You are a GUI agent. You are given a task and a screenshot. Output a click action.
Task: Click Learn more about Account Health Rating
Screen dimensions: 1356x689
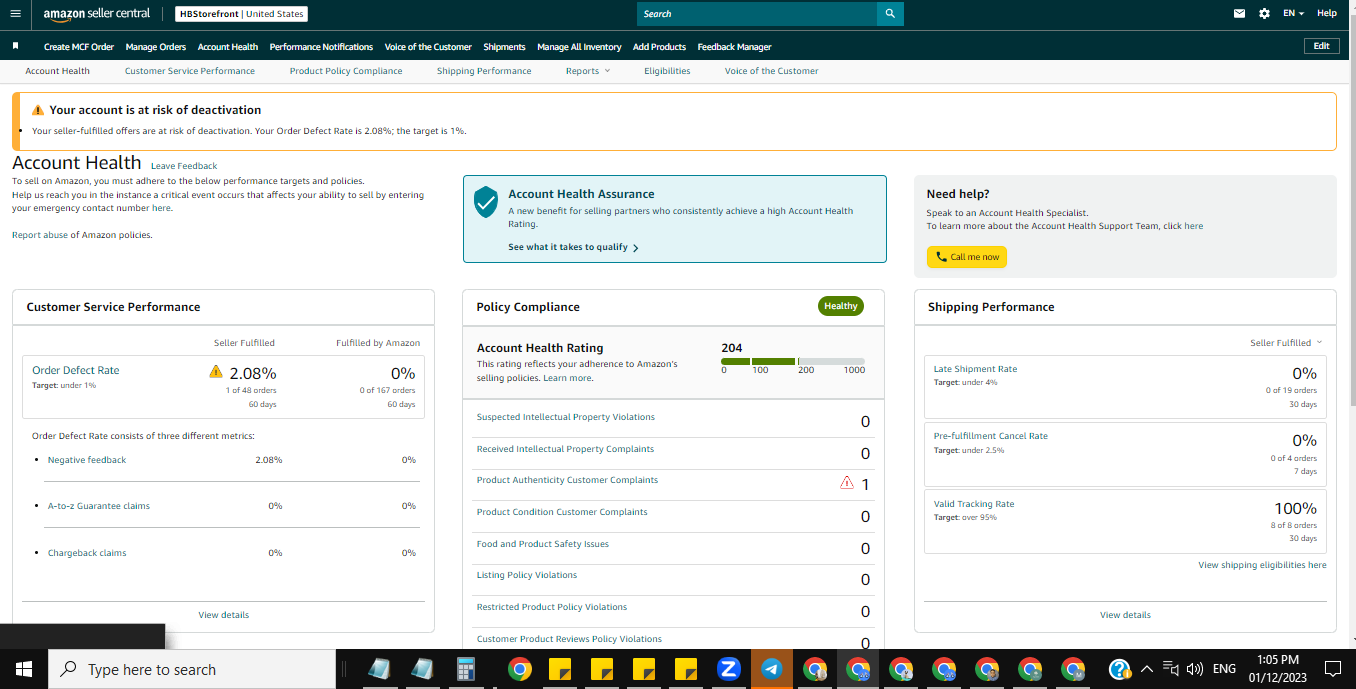click(568, 378)
